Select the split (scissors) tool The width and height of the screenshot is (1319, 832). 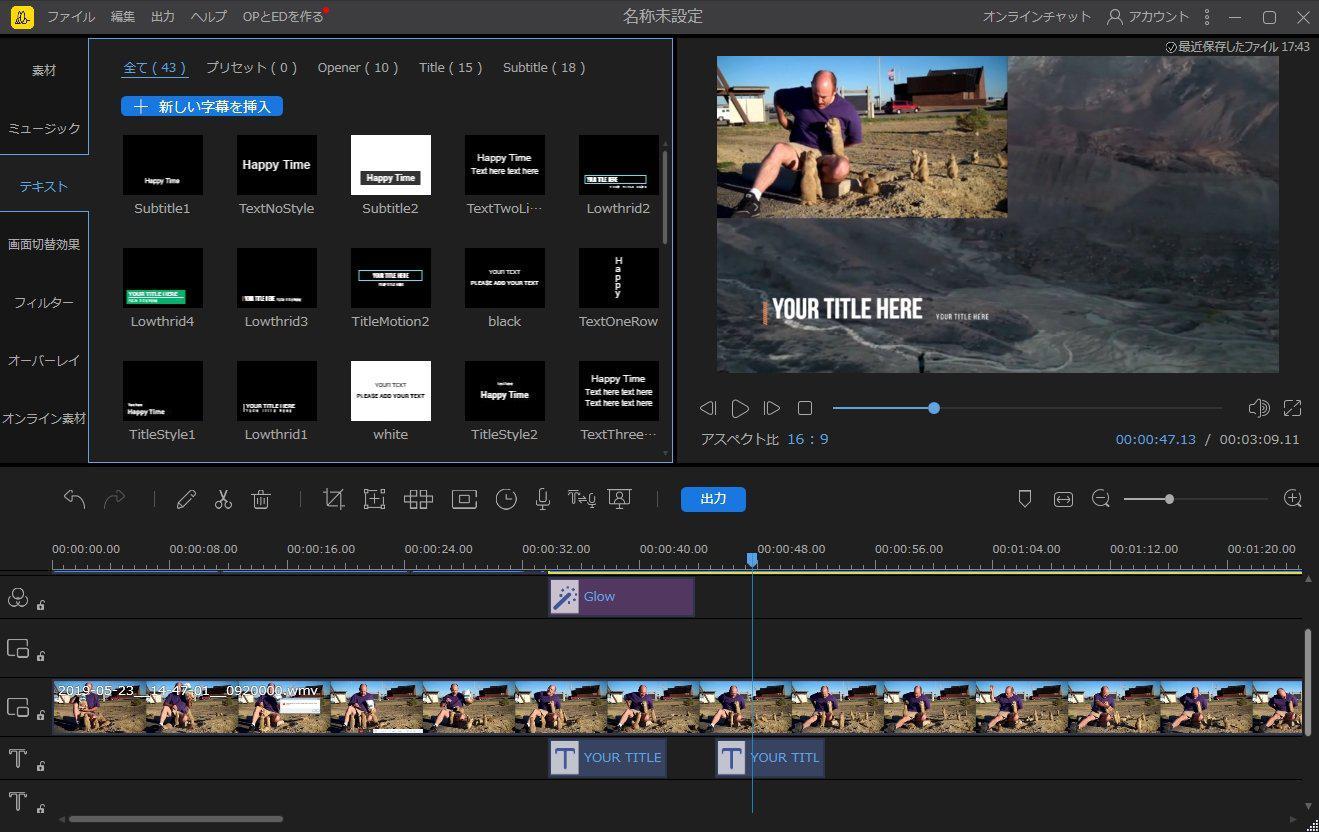223,499
